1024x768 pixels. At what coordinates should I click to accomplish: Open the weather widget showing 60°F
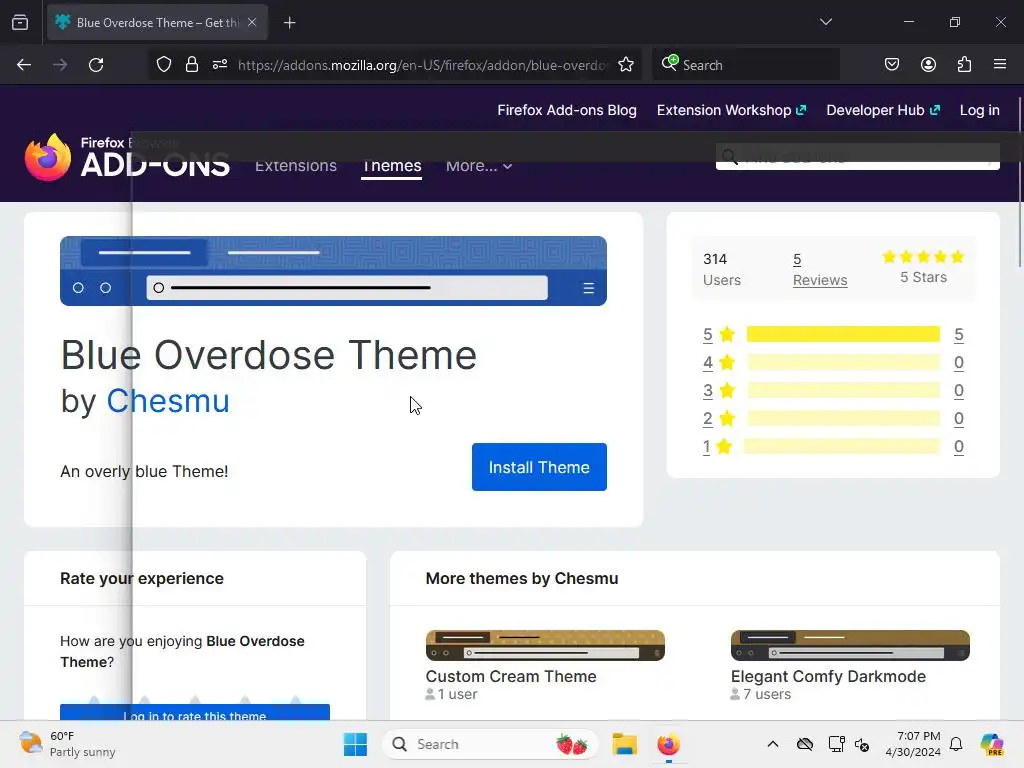point(67,744)
